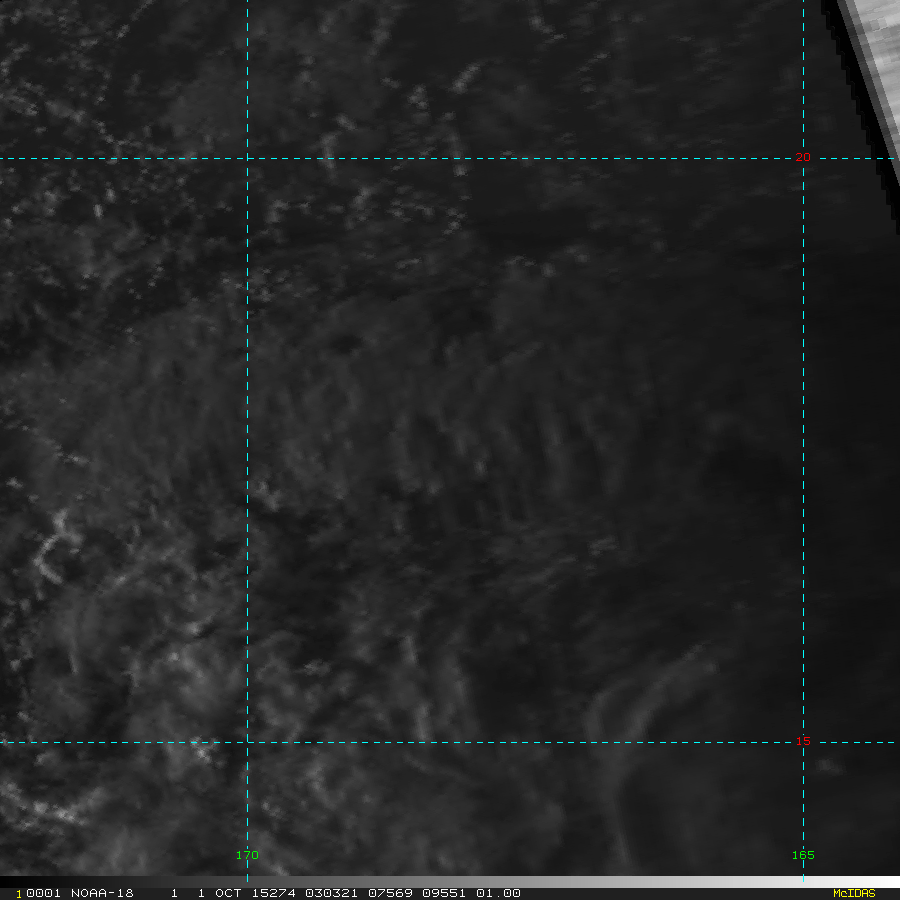Click intersection of 20 latitude and 170 longitude lines
Image resolution: width=900 pixels, height=900 pixels.
point(247,158)
